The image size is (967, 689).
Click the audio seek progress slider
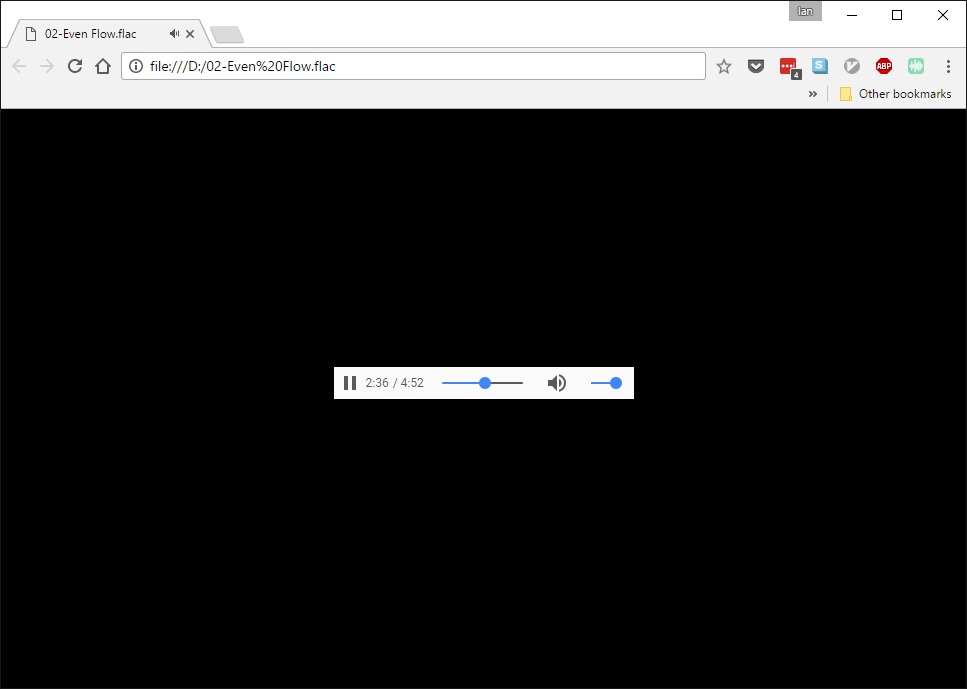[x=482, y=383]
